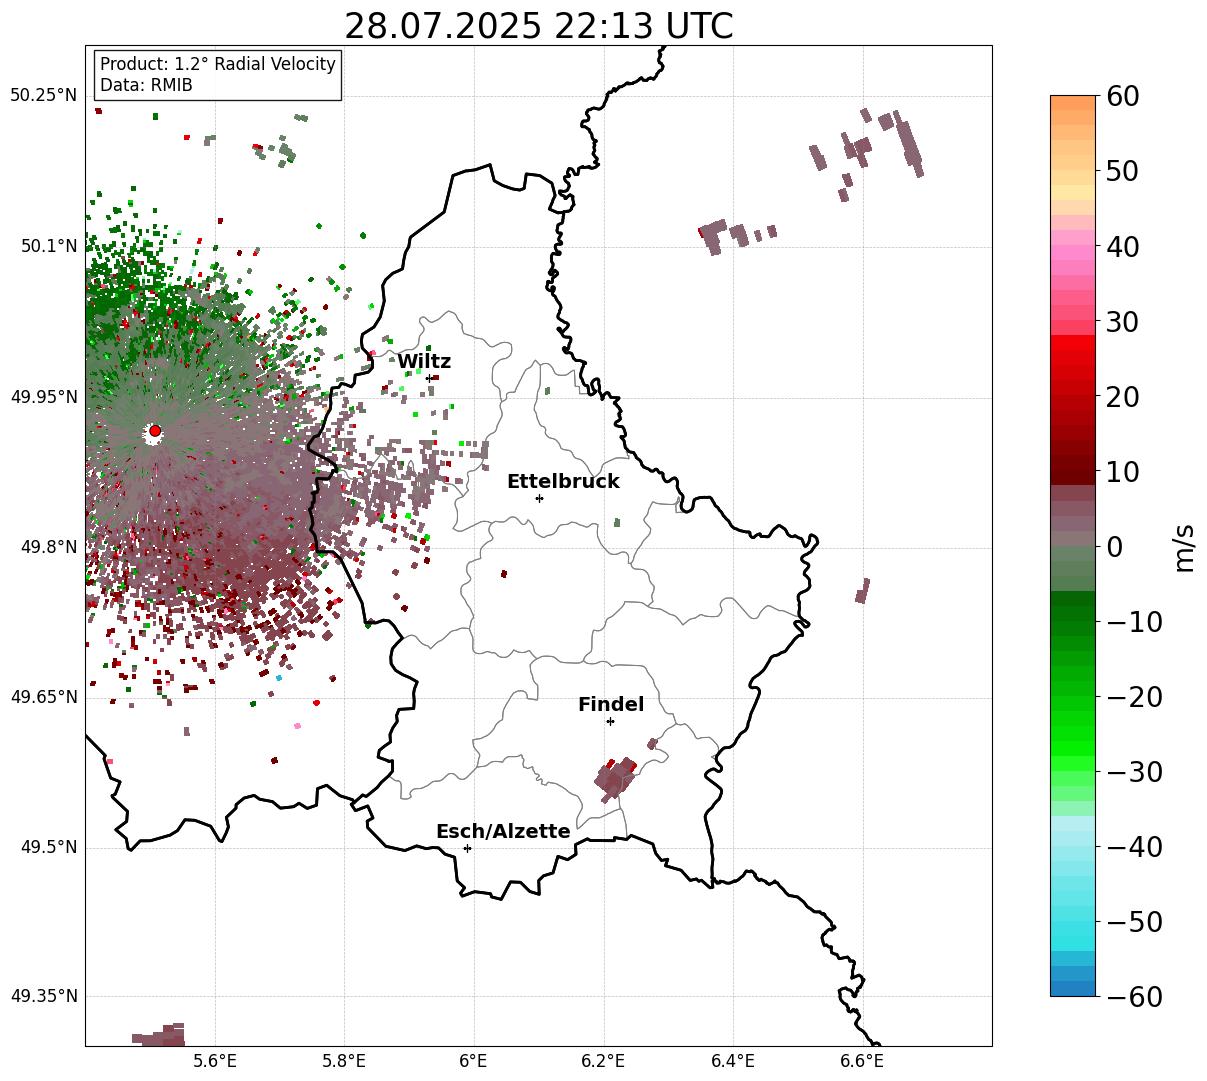Click the 6.4°E longitude tick label
This screenshot has width=1207, height=1081.
tap(733, 1061)
